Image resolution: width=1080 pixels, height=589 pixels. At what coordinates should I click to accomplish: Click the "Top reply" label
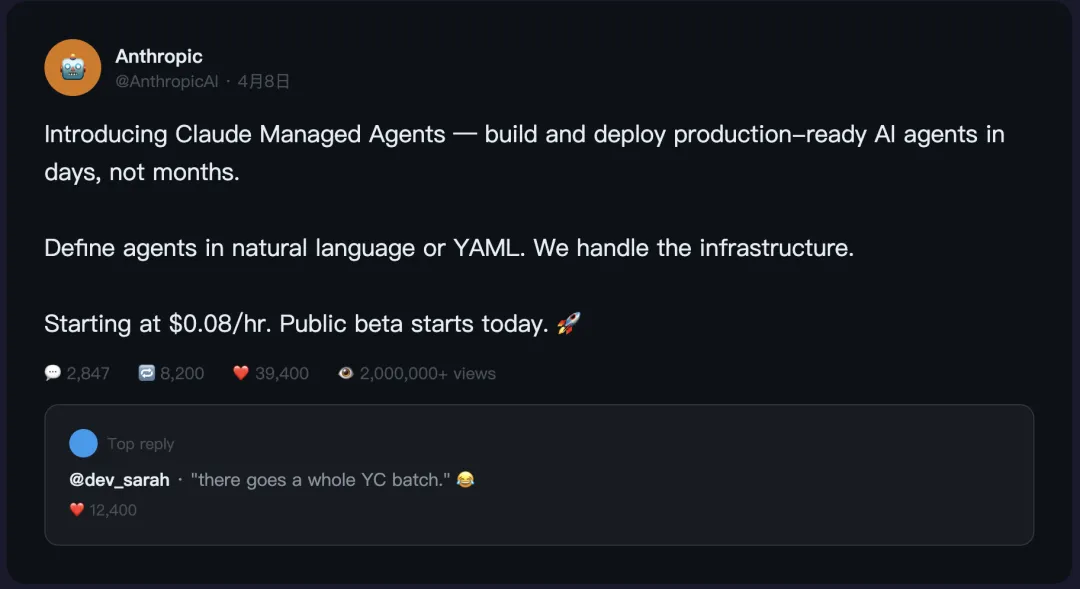(141, 444)
